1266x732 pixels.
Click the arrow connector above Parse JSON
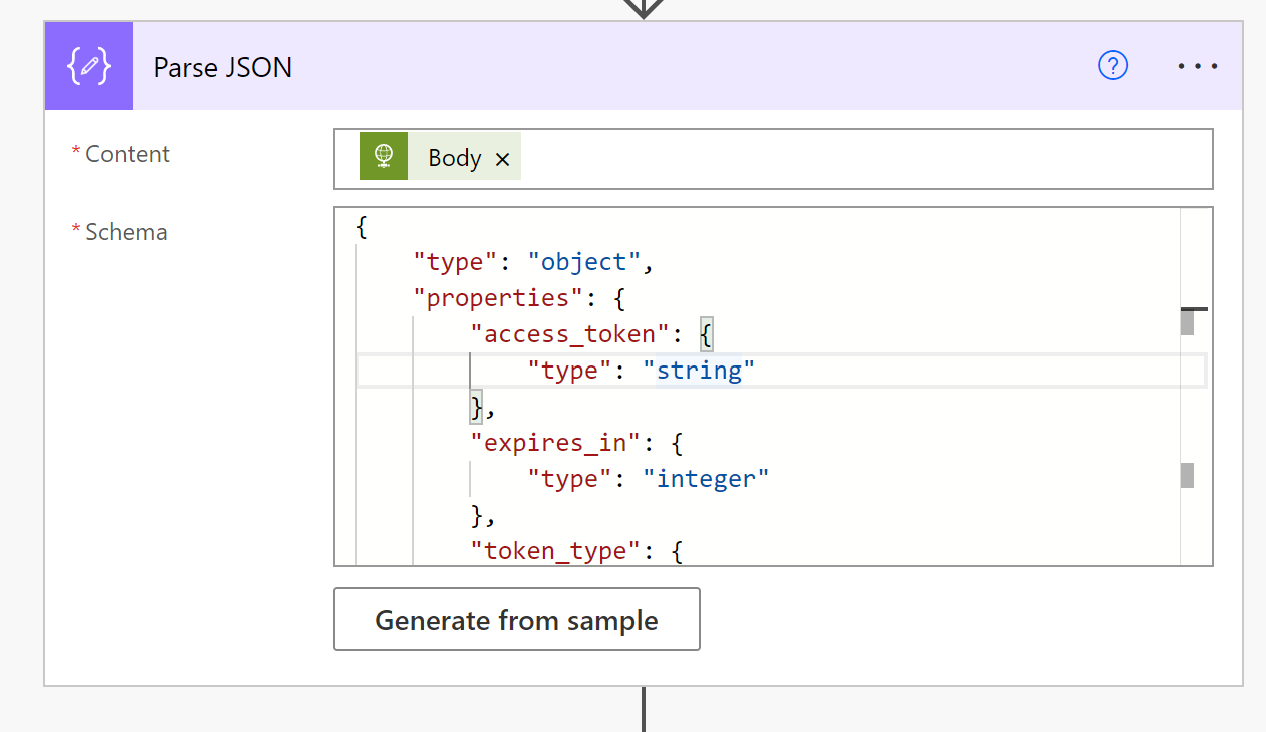click(x=644, y=8)
